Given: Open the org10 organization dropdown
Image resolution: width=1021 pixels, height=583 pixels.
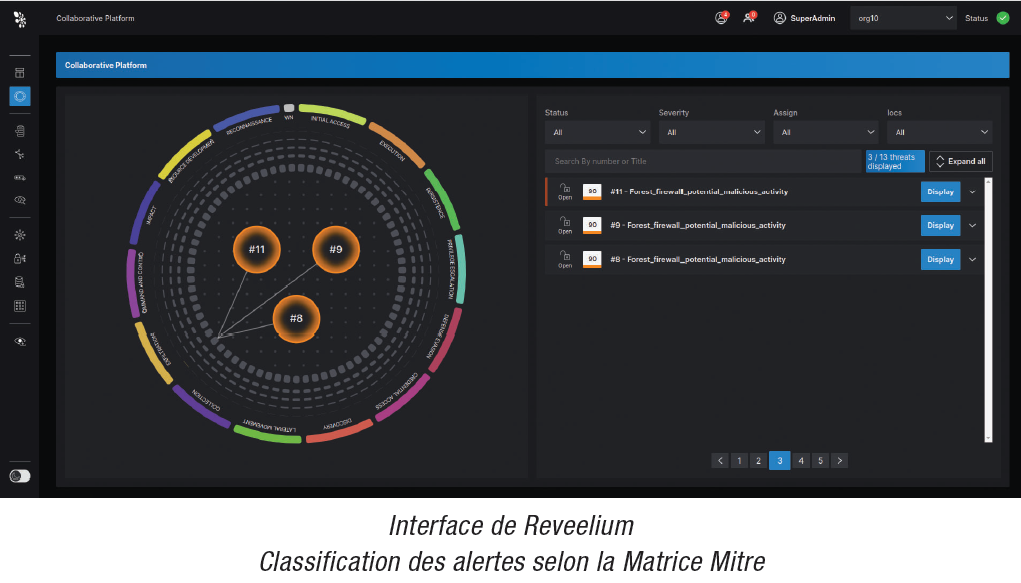Looking at the screenshot, I should (903, 18).
